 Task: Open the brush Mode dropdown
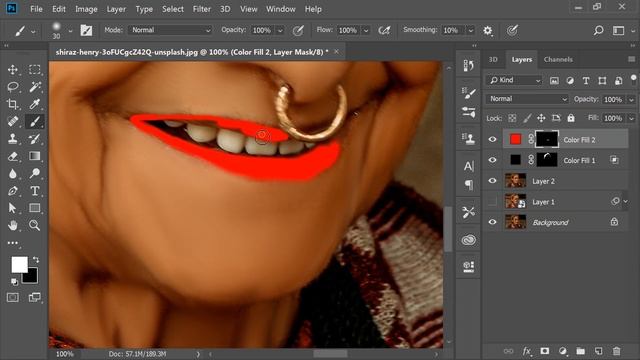pos(170,30)
